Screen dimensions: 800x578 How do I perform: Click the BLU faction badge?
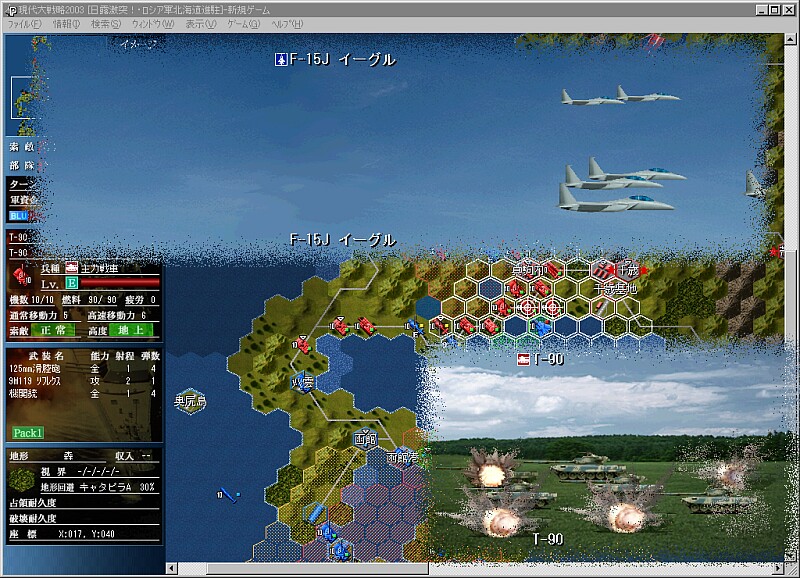pos(18,216)
